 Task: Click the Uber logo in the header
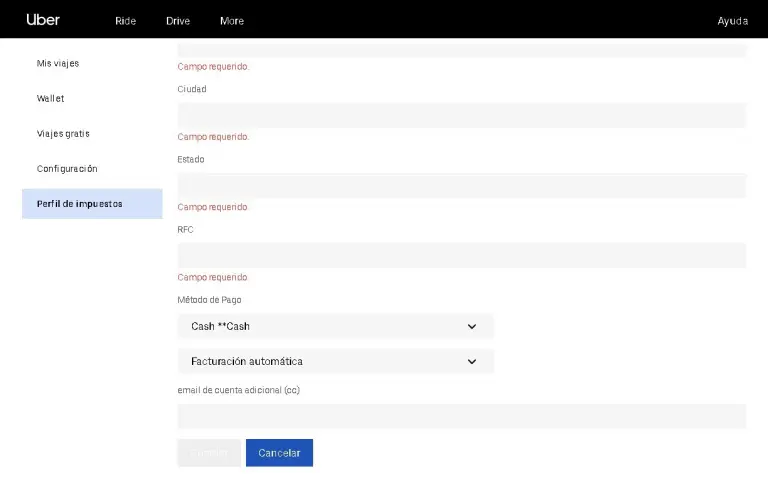[x=43, y=20]
